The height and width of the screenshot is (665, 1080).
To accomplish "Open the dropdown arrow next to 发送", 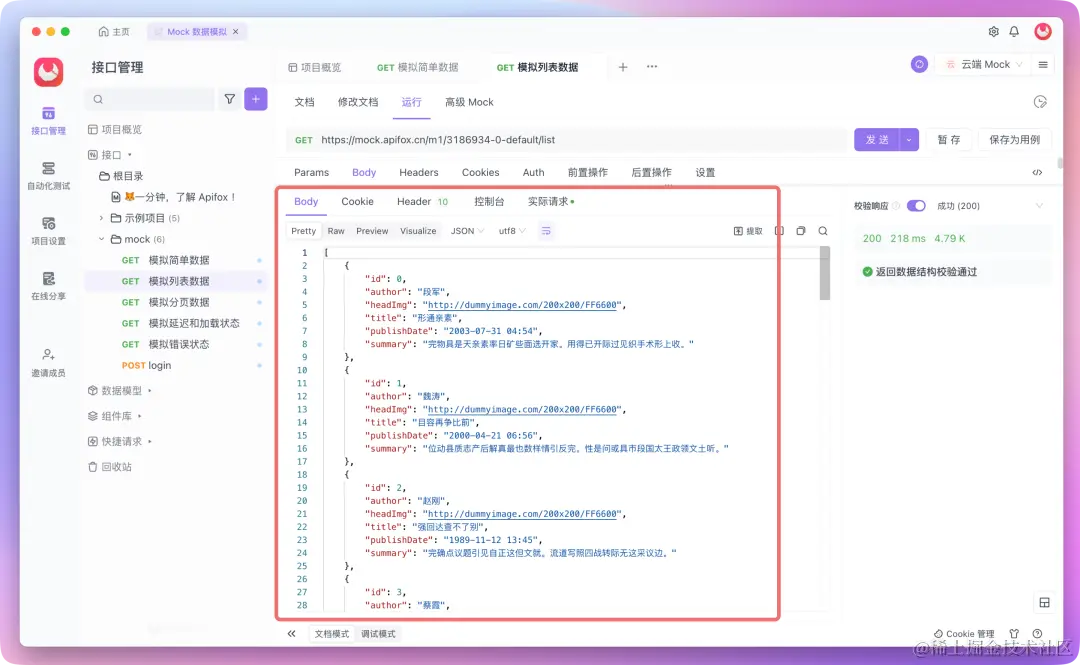I will pyautogui.click(x=909, y=139).
